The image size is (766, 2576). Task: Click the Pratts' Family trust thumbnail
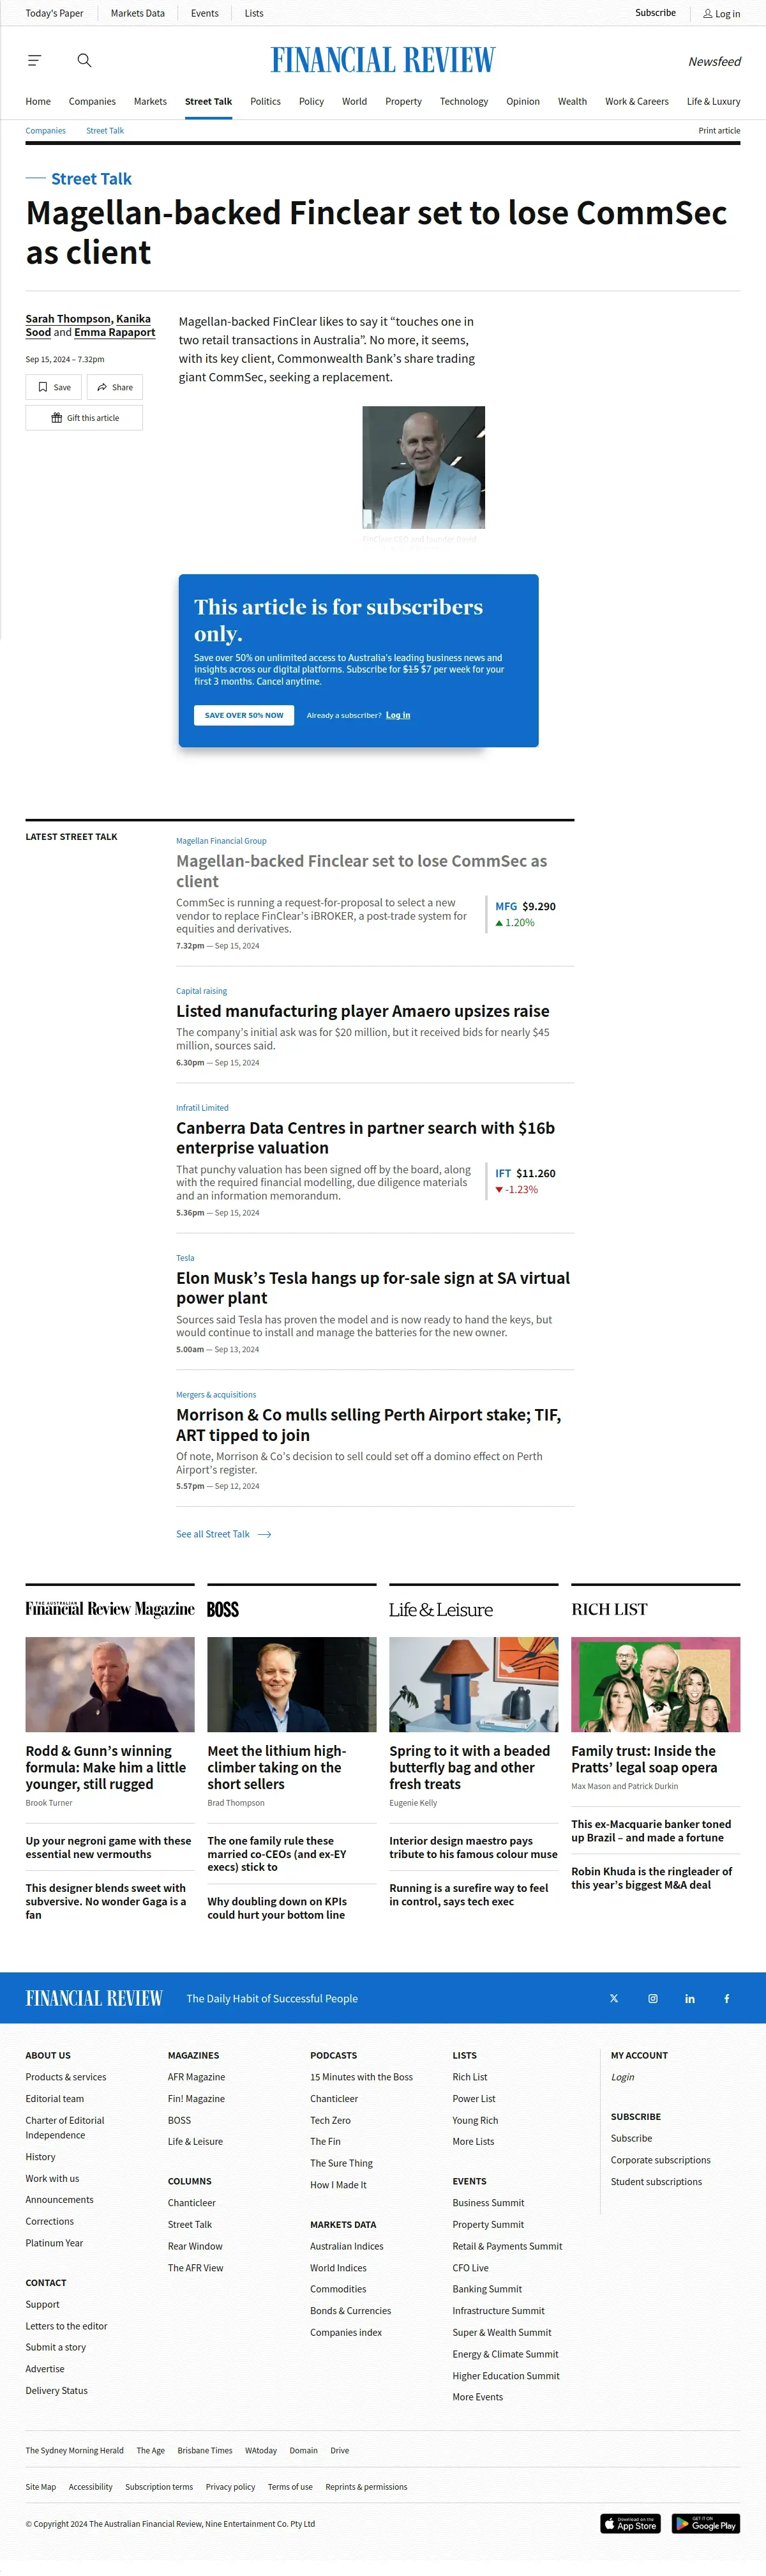click(x=656, y=1684)
